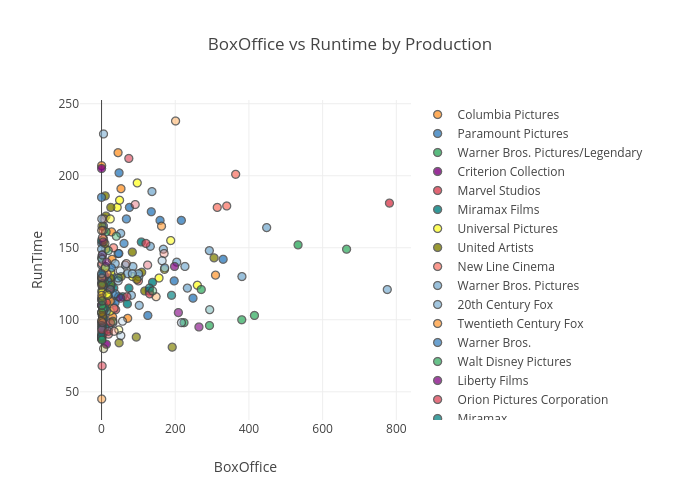Screen dimensions: 700x500
Task: Click the Marvel Studios red legend marker
Action: [438, 191]
